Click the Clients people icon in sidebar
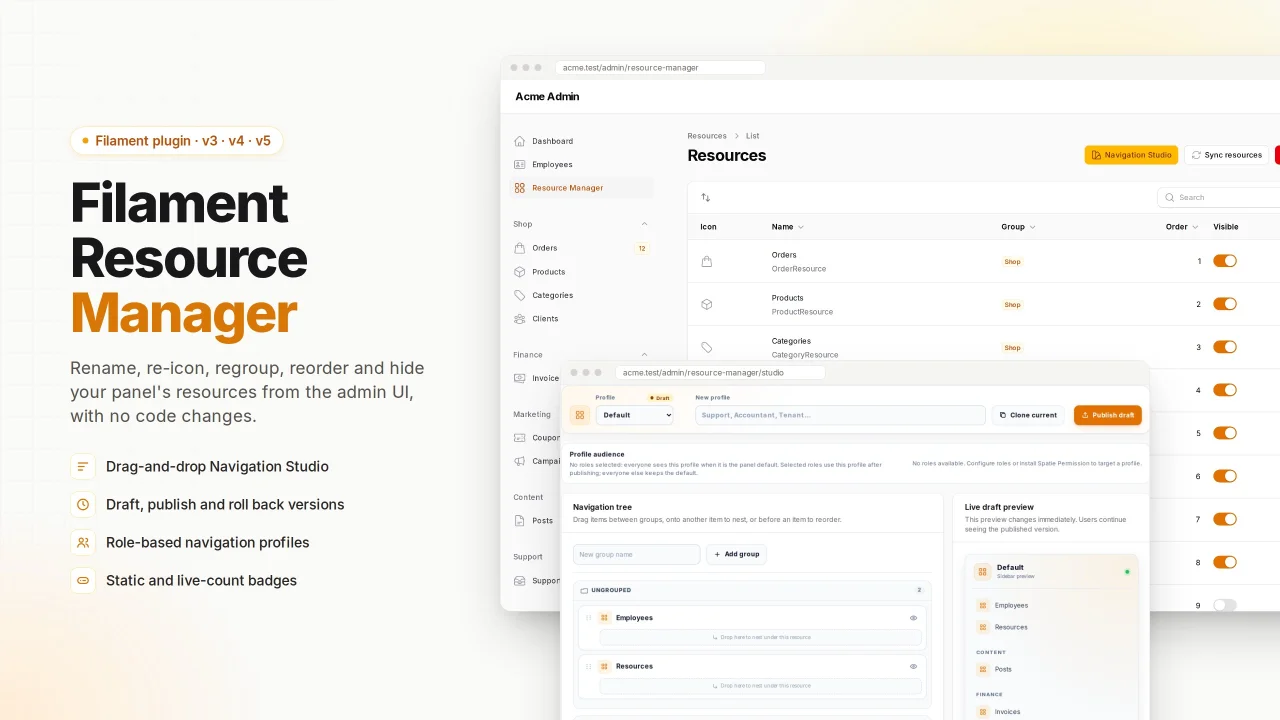The image size is (1280, 720). point(519,319)
